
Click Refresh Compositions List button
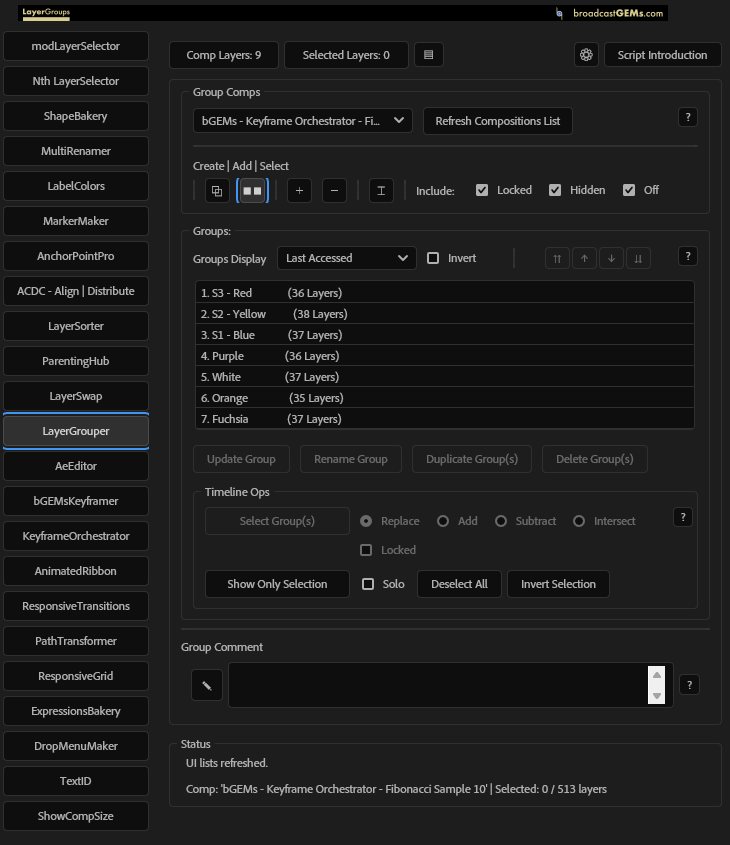[498, 121]
